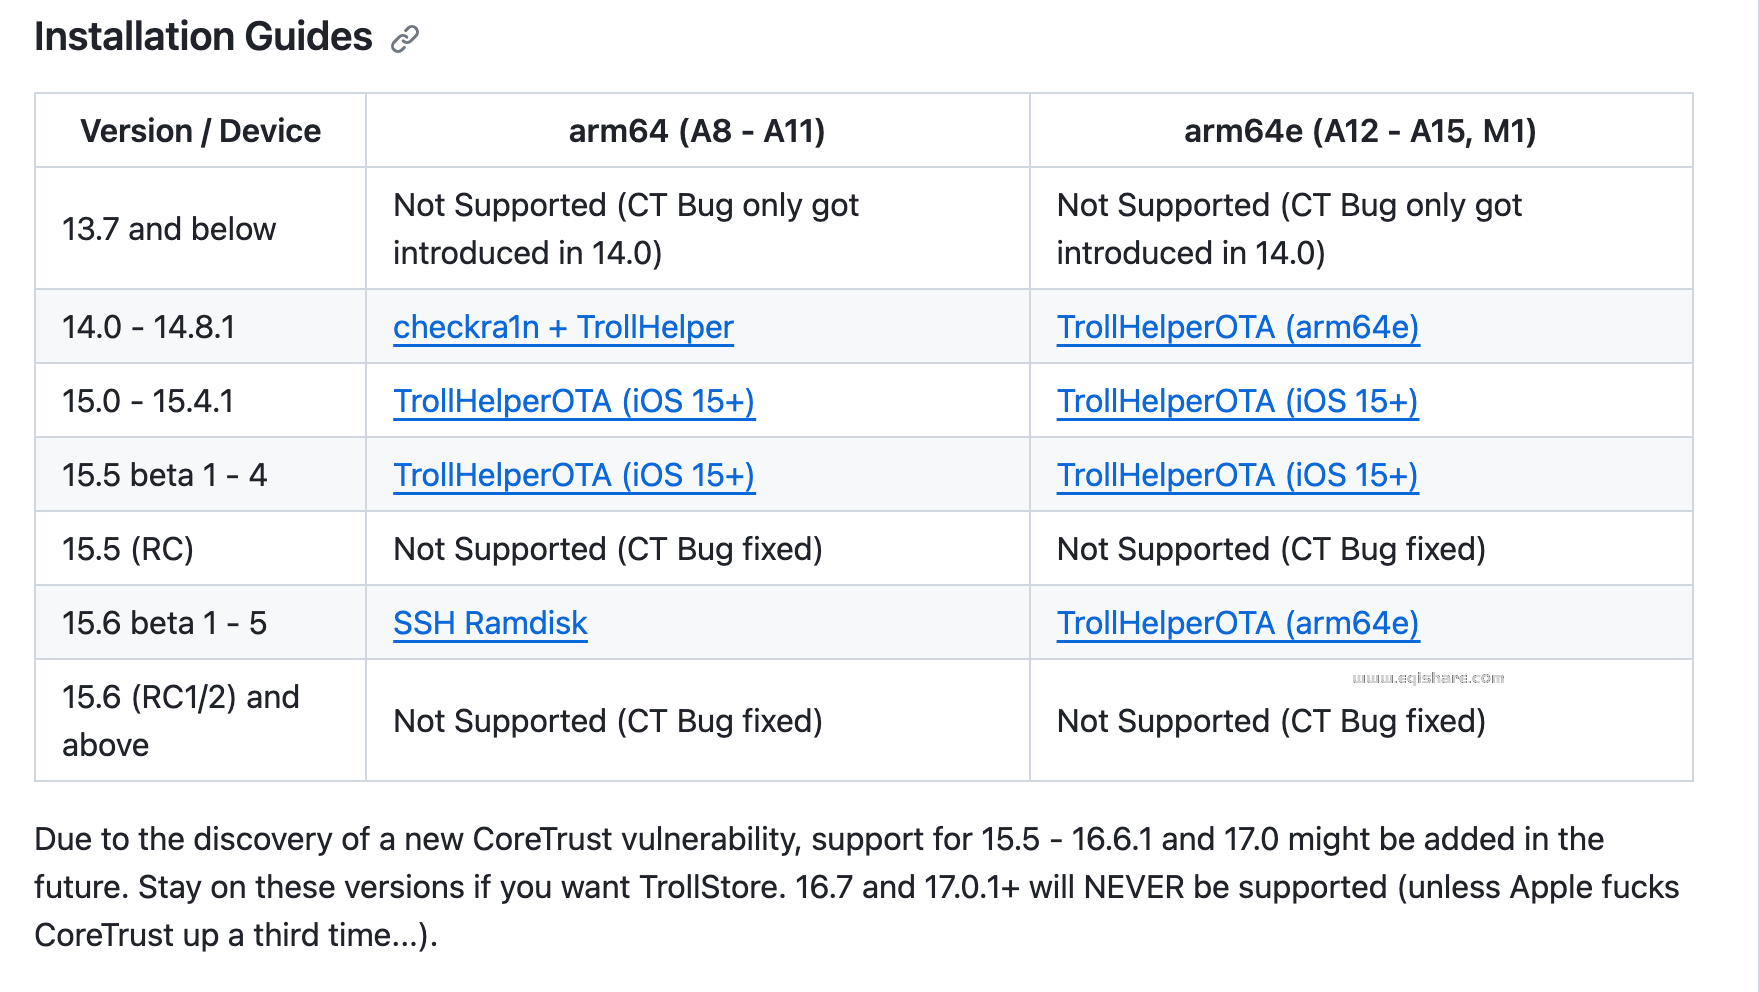1760x992 pixels.
Task: Click the 15.5 (RC) version cell
Action: [x=127, y=549]
